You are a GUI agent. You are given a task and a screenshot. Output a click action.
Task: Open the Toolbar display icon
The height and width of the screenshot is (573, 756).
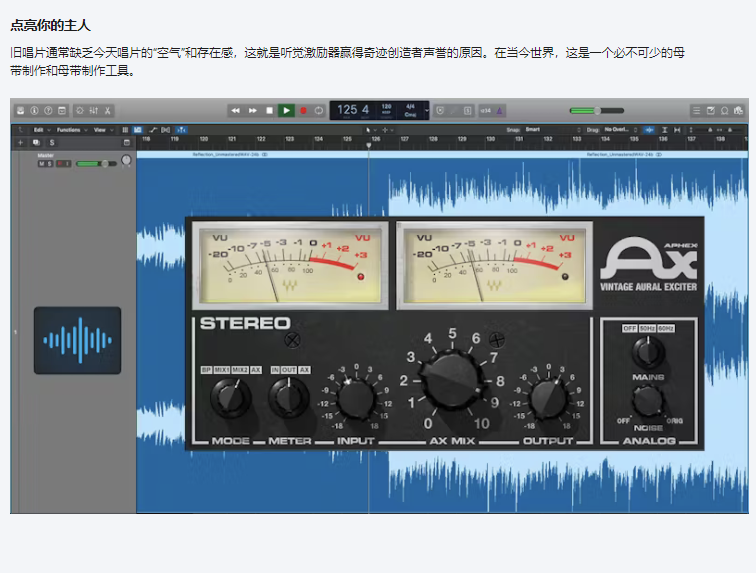click(x=62, y=110)
